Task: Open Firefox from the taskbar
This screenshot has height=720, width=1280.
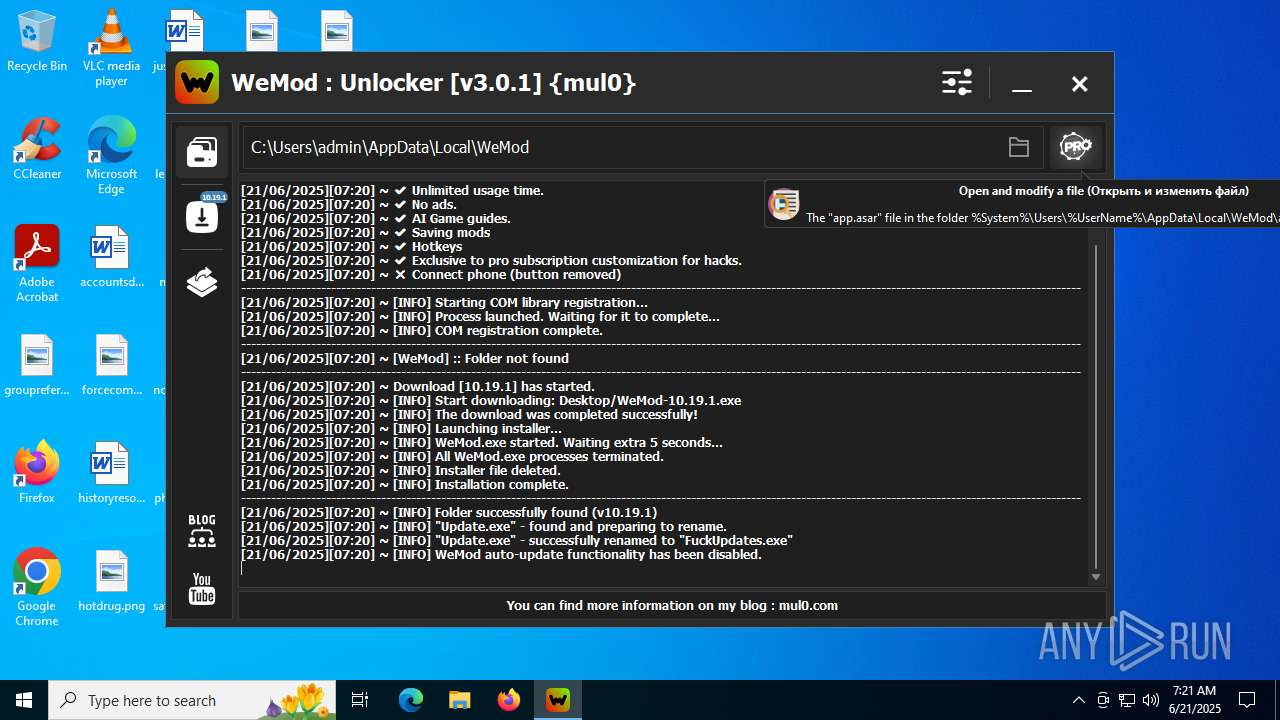Action: point(509,700)
